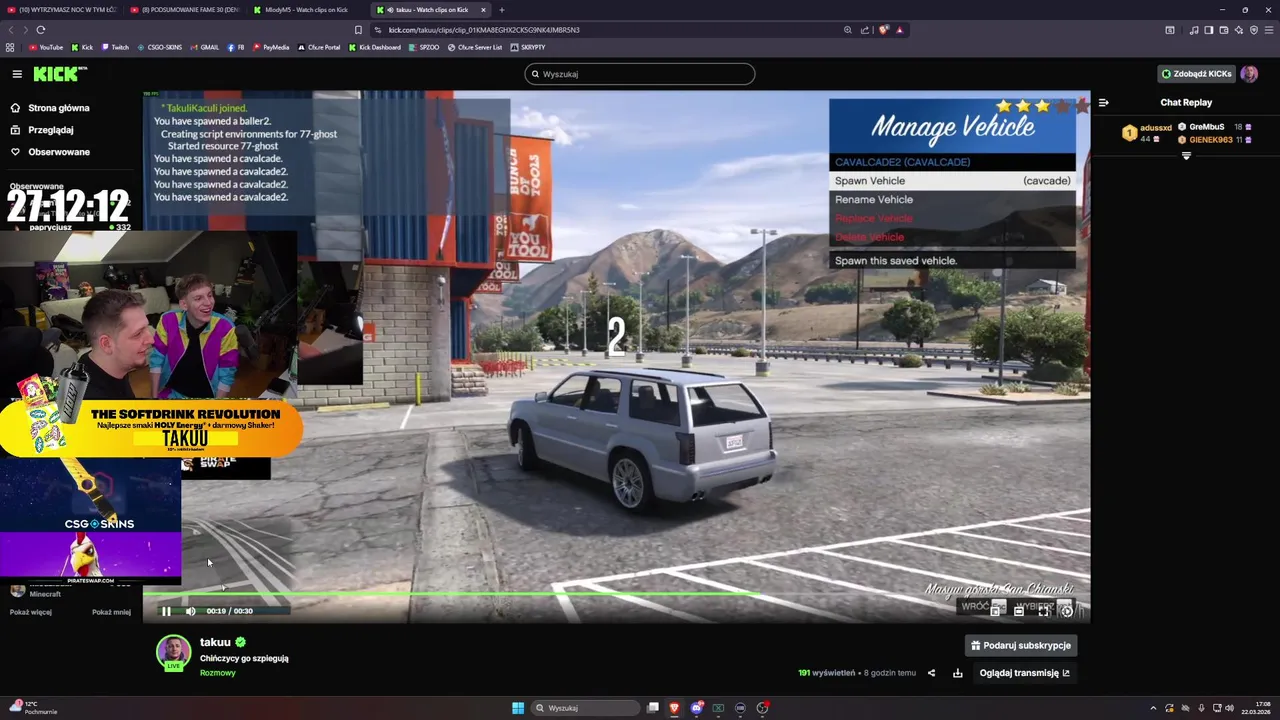Switch to PODSUMOWANIE FAME 30 tab
Screen dimensions: 1280x720
[186, 10]
